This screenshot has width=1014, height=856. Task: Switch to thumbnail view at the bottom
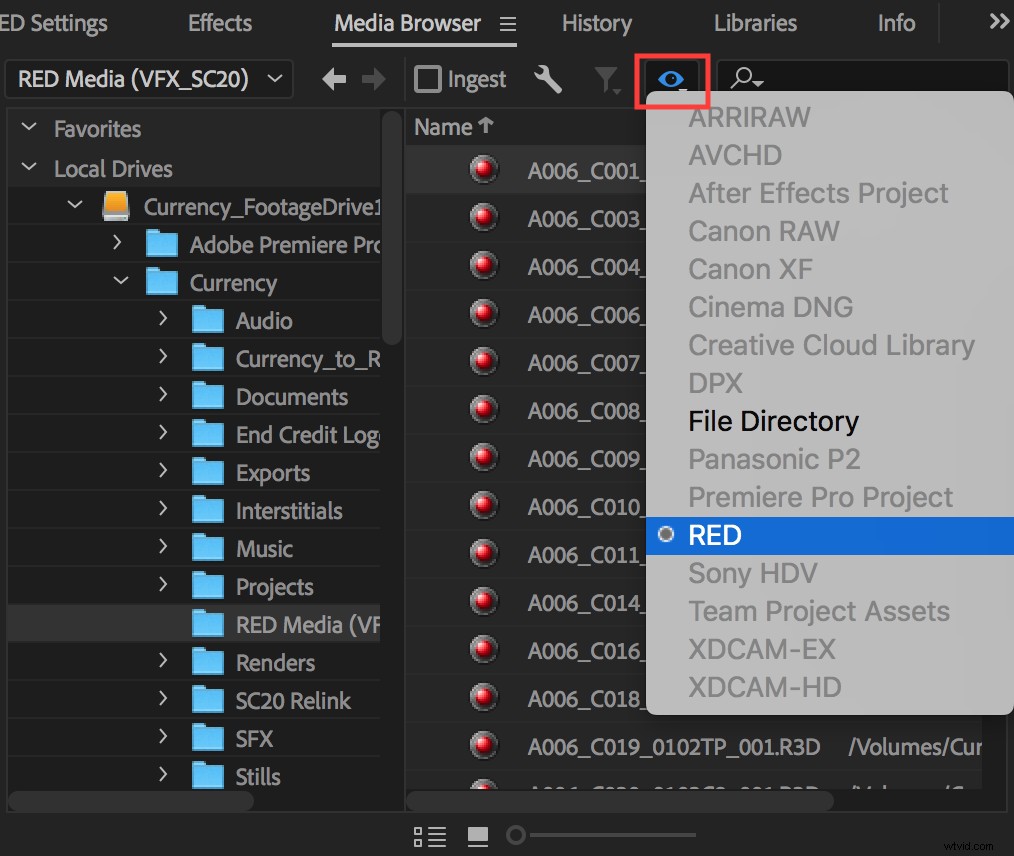pyautogui.click(x=477, y=836)
